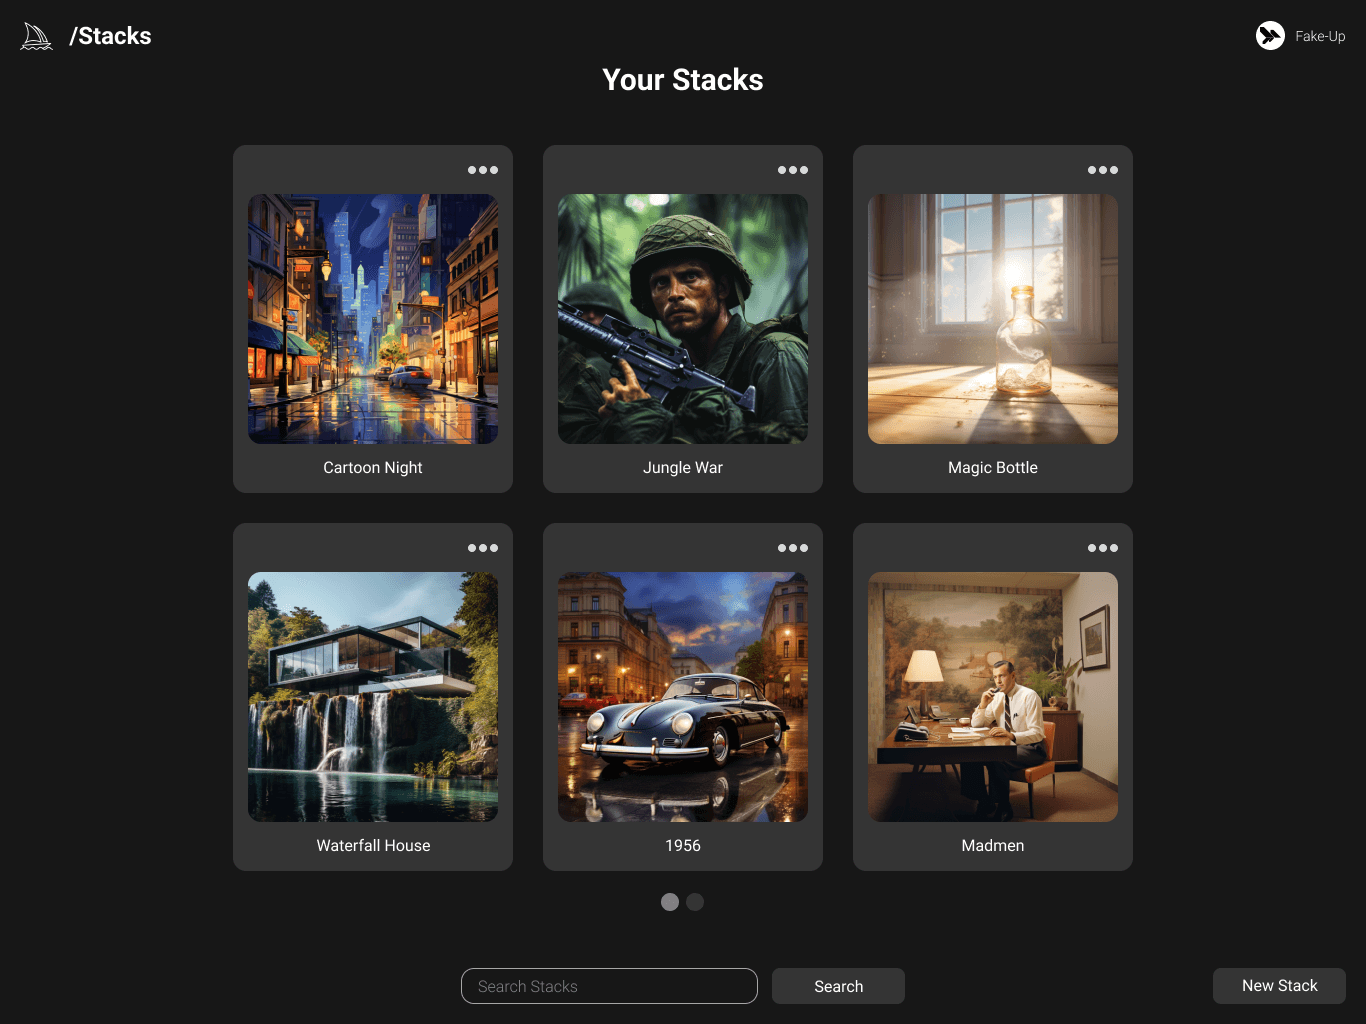Viewport: 1366px width, 1024px height.
Task: Open options menu for 1956 stack
Action: tap(793, 548)
